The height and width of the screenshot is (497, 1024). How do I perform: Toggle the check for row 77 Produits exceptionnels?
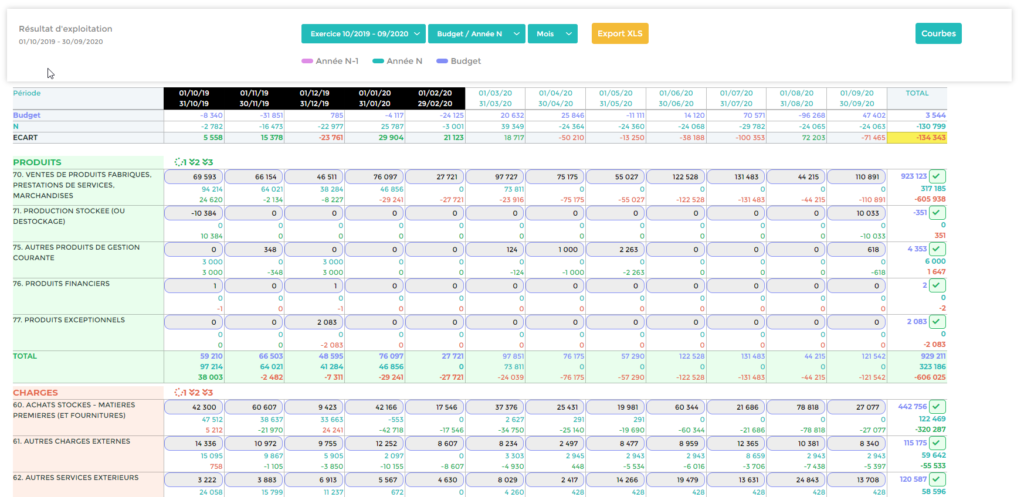coord(938,323)
